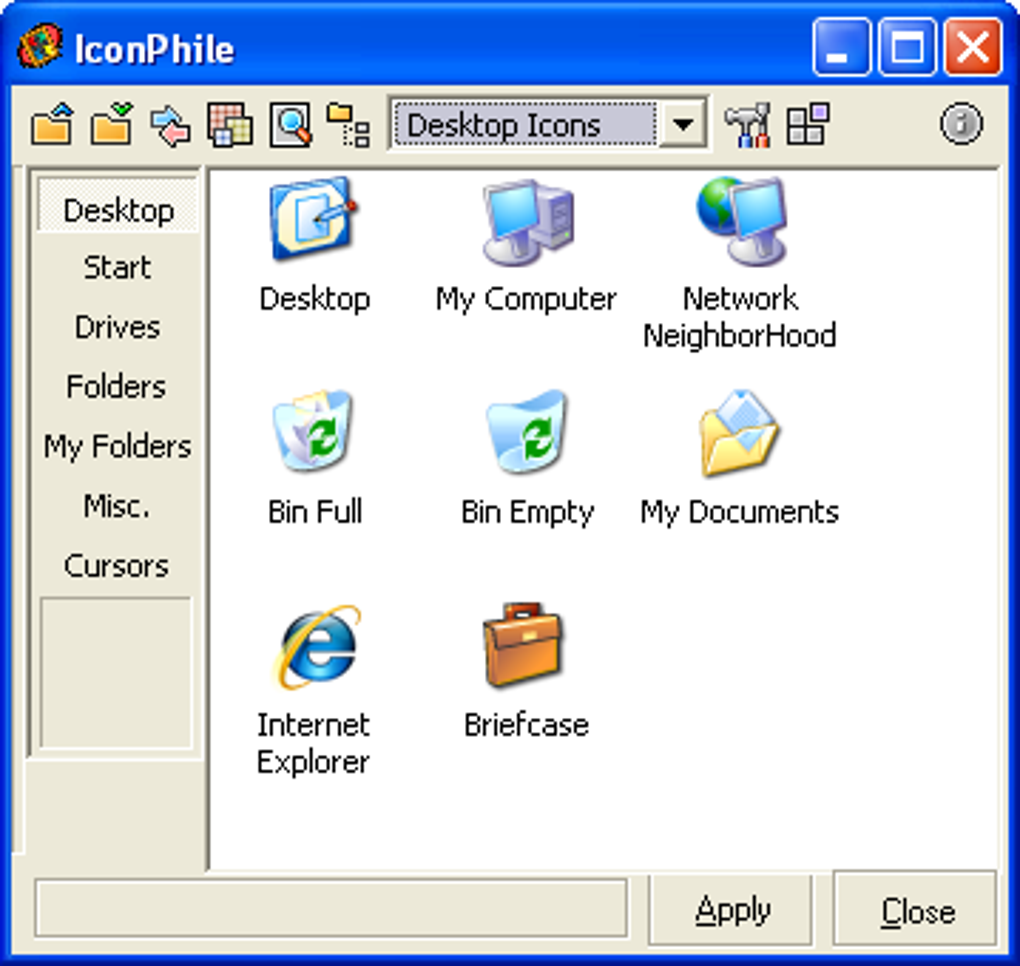Switch to the Start category
1020x966 pixels.
118,267
